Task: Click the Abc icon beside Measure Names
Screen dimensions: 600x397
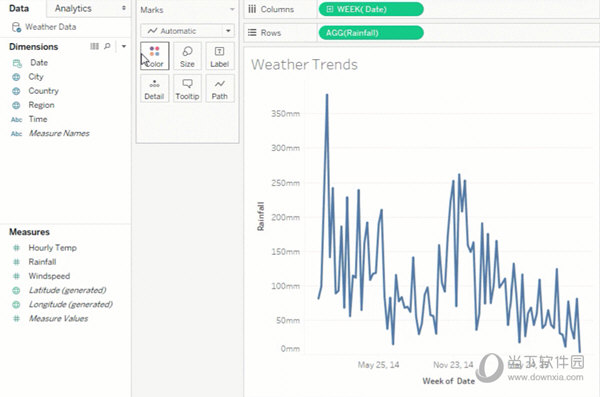Action: [16, 134]
